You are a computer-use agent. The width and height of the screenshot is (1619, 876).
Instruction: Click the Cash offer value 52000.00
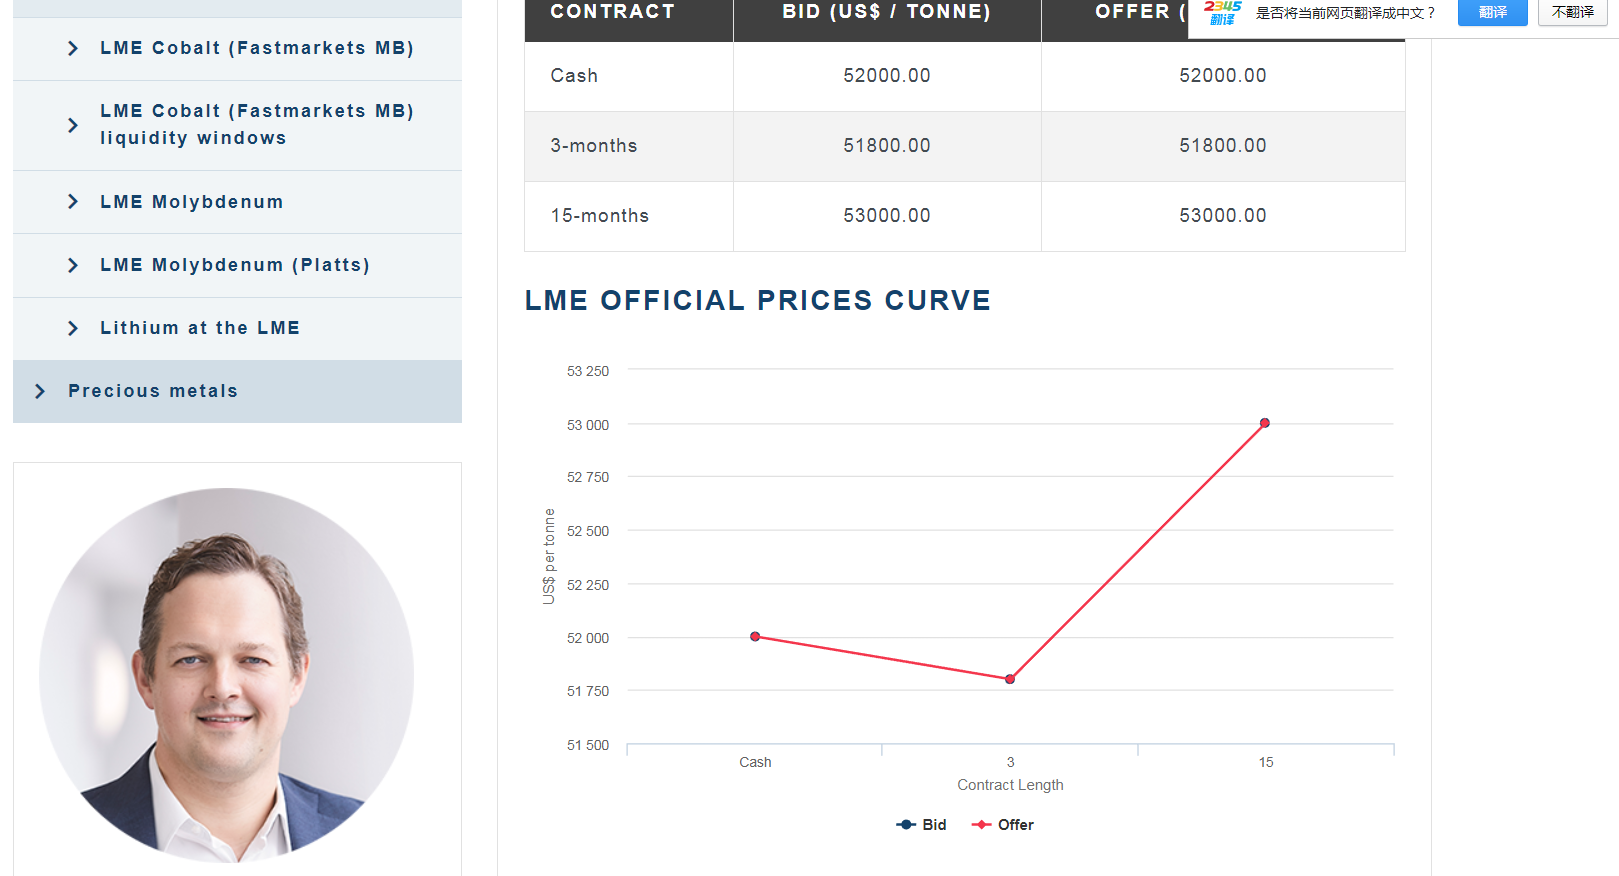(1223, 76)
